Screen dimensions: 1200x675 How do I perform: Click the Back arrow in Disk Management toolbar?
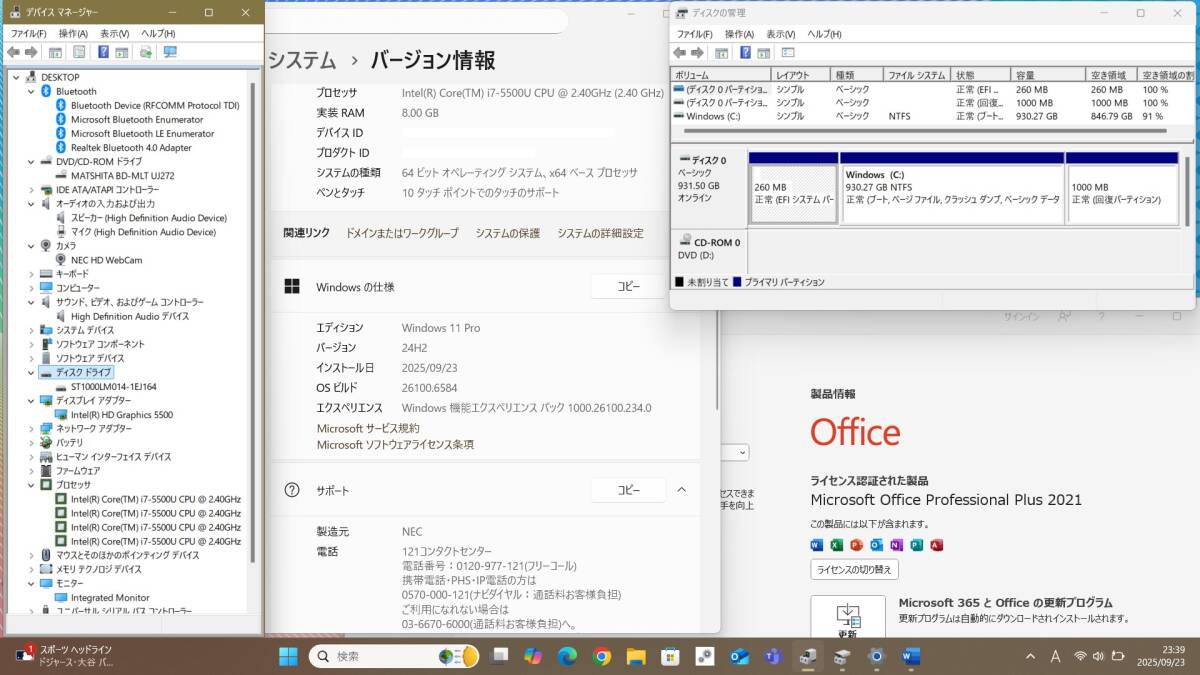tap(679, 53)
